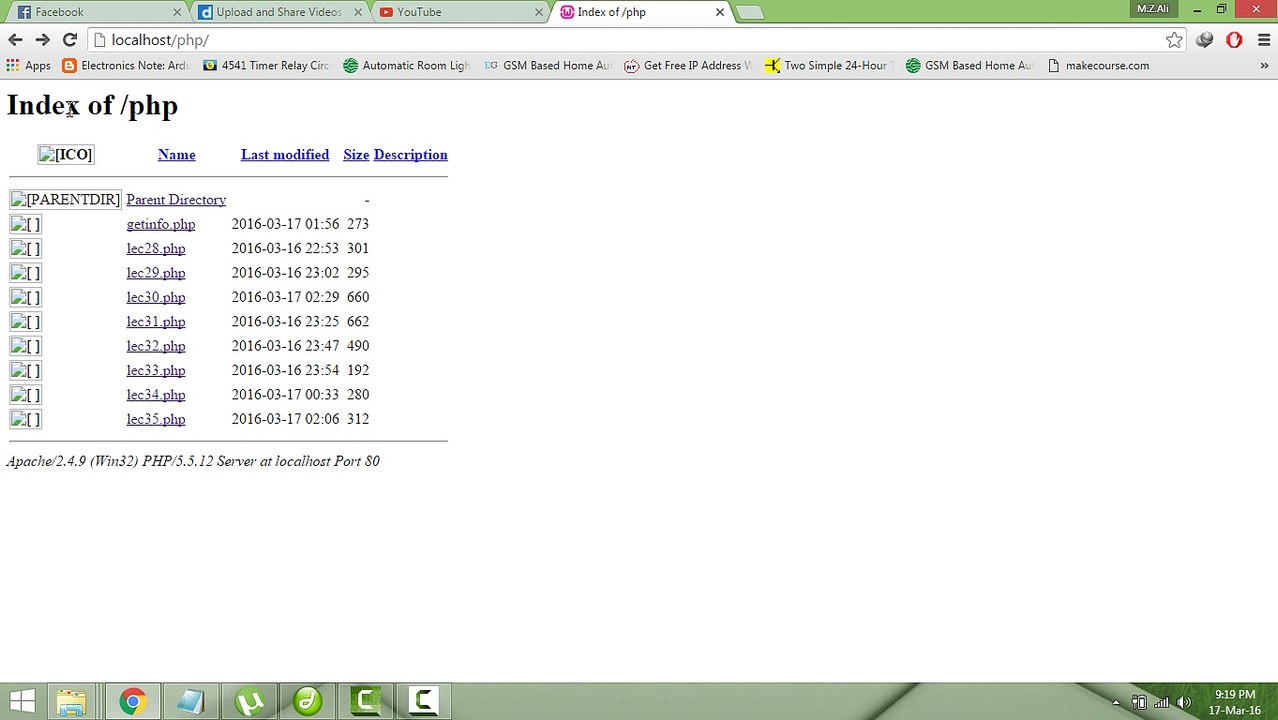
Task: Click the date 2016-03-17 02:06
Action: pyautogui.click(x=285, y=419)
